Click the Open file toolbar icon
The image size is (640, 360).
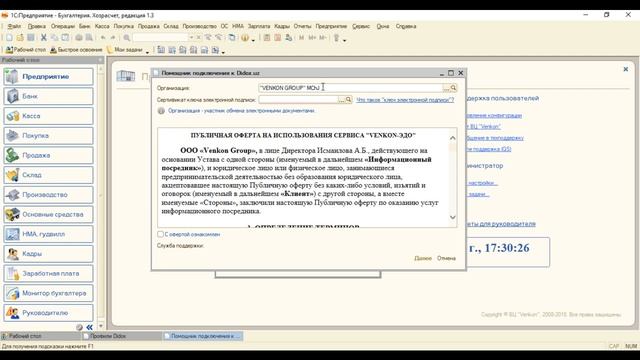pos(20,38)
